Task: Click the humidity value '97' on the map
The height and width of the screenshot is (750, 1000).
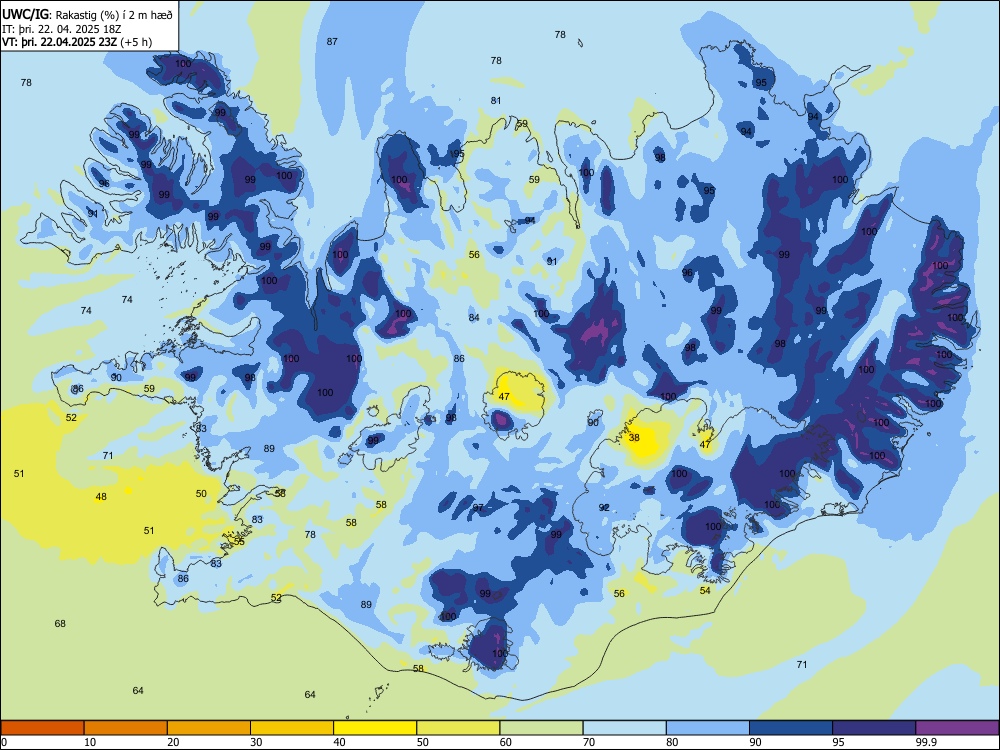Action: tap(478, 508)
